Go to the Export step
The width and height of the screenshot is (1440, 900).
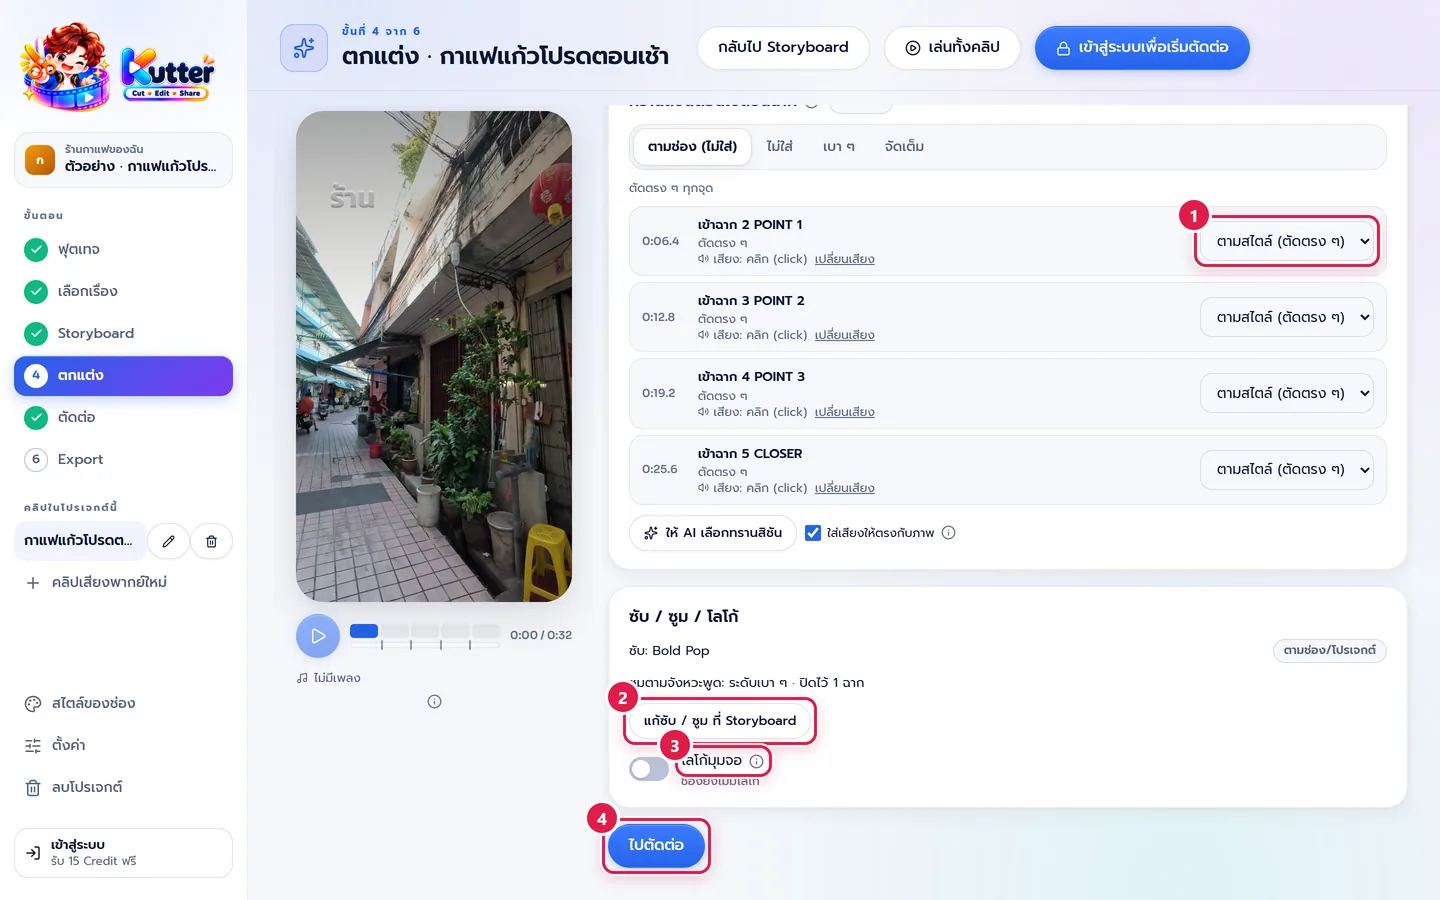[123, 459]
